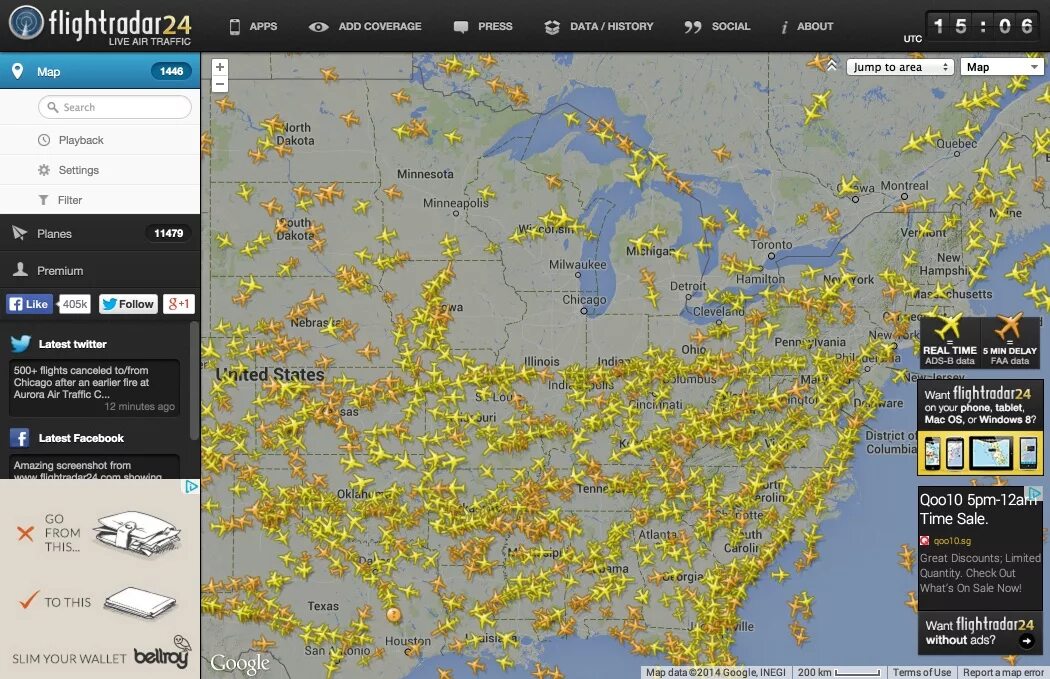Click the eye icon beside ADD COVERAGE
Screen dimensions: 1050x679
point(318,27)
